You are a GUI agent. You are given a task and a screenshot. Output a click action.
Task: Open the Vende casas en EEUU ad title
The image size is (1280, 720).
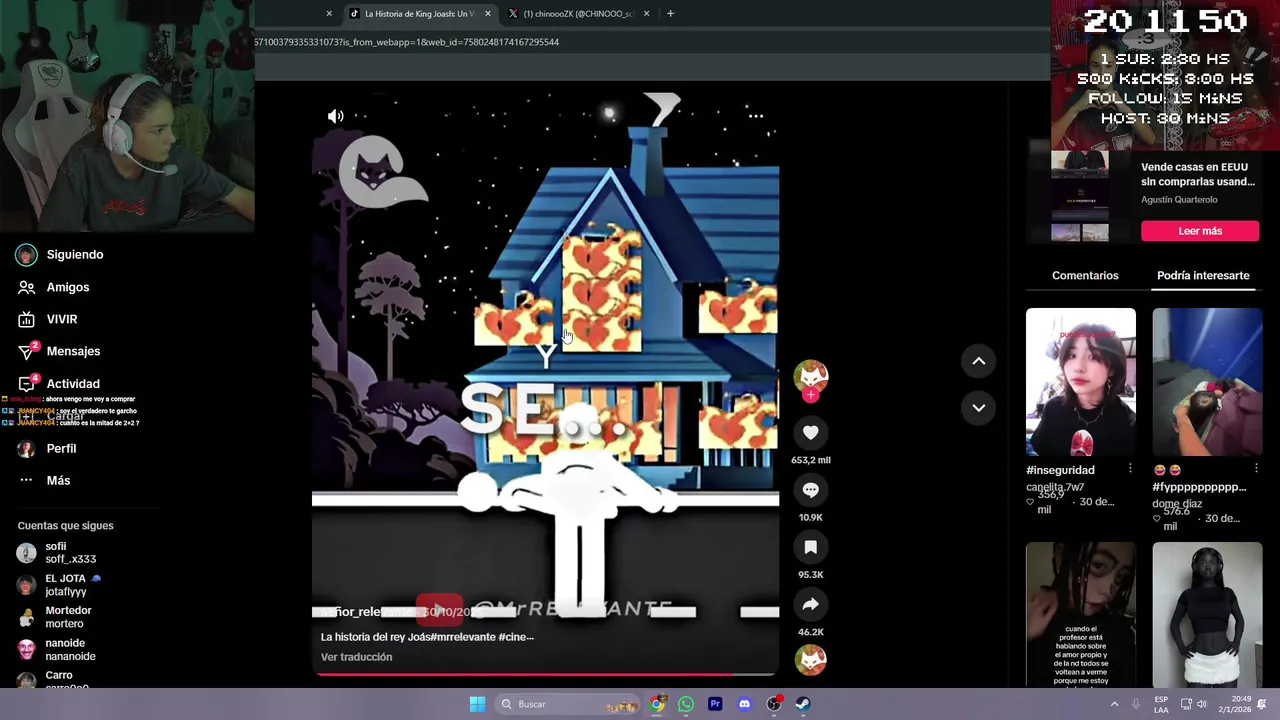[x=1198, y=175]
